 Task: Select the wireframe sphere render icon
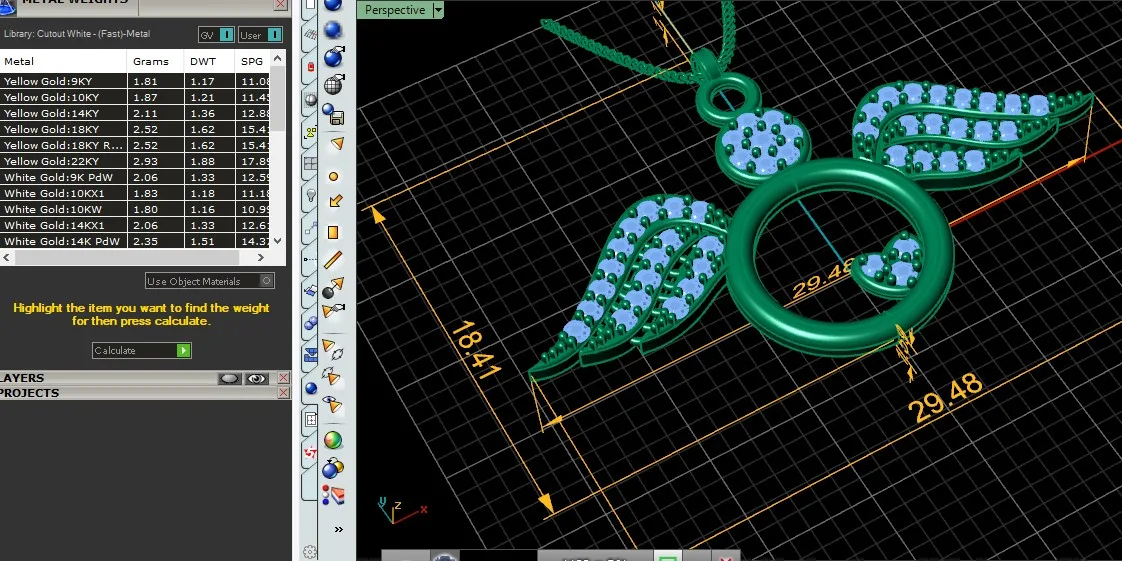[x=333, y=85]
